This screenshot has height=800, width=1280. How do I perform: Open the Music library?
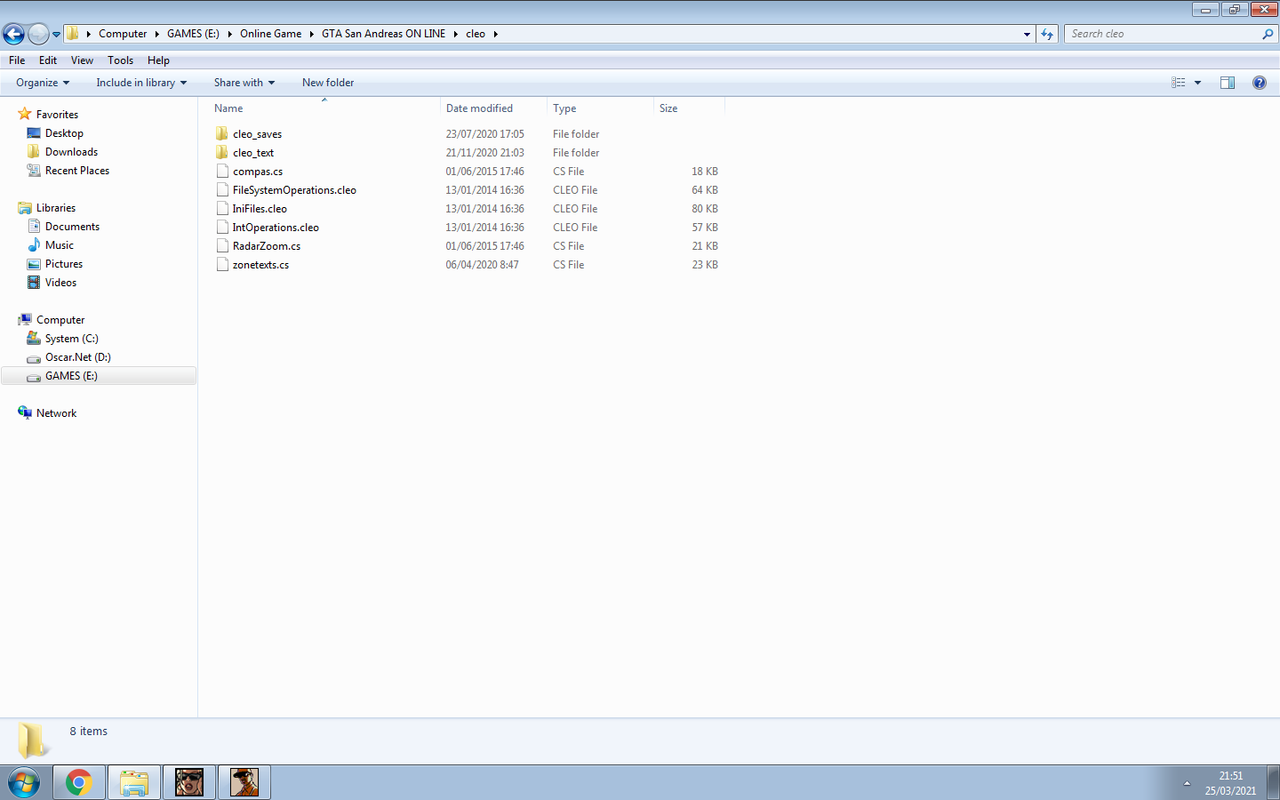point(59,245)
